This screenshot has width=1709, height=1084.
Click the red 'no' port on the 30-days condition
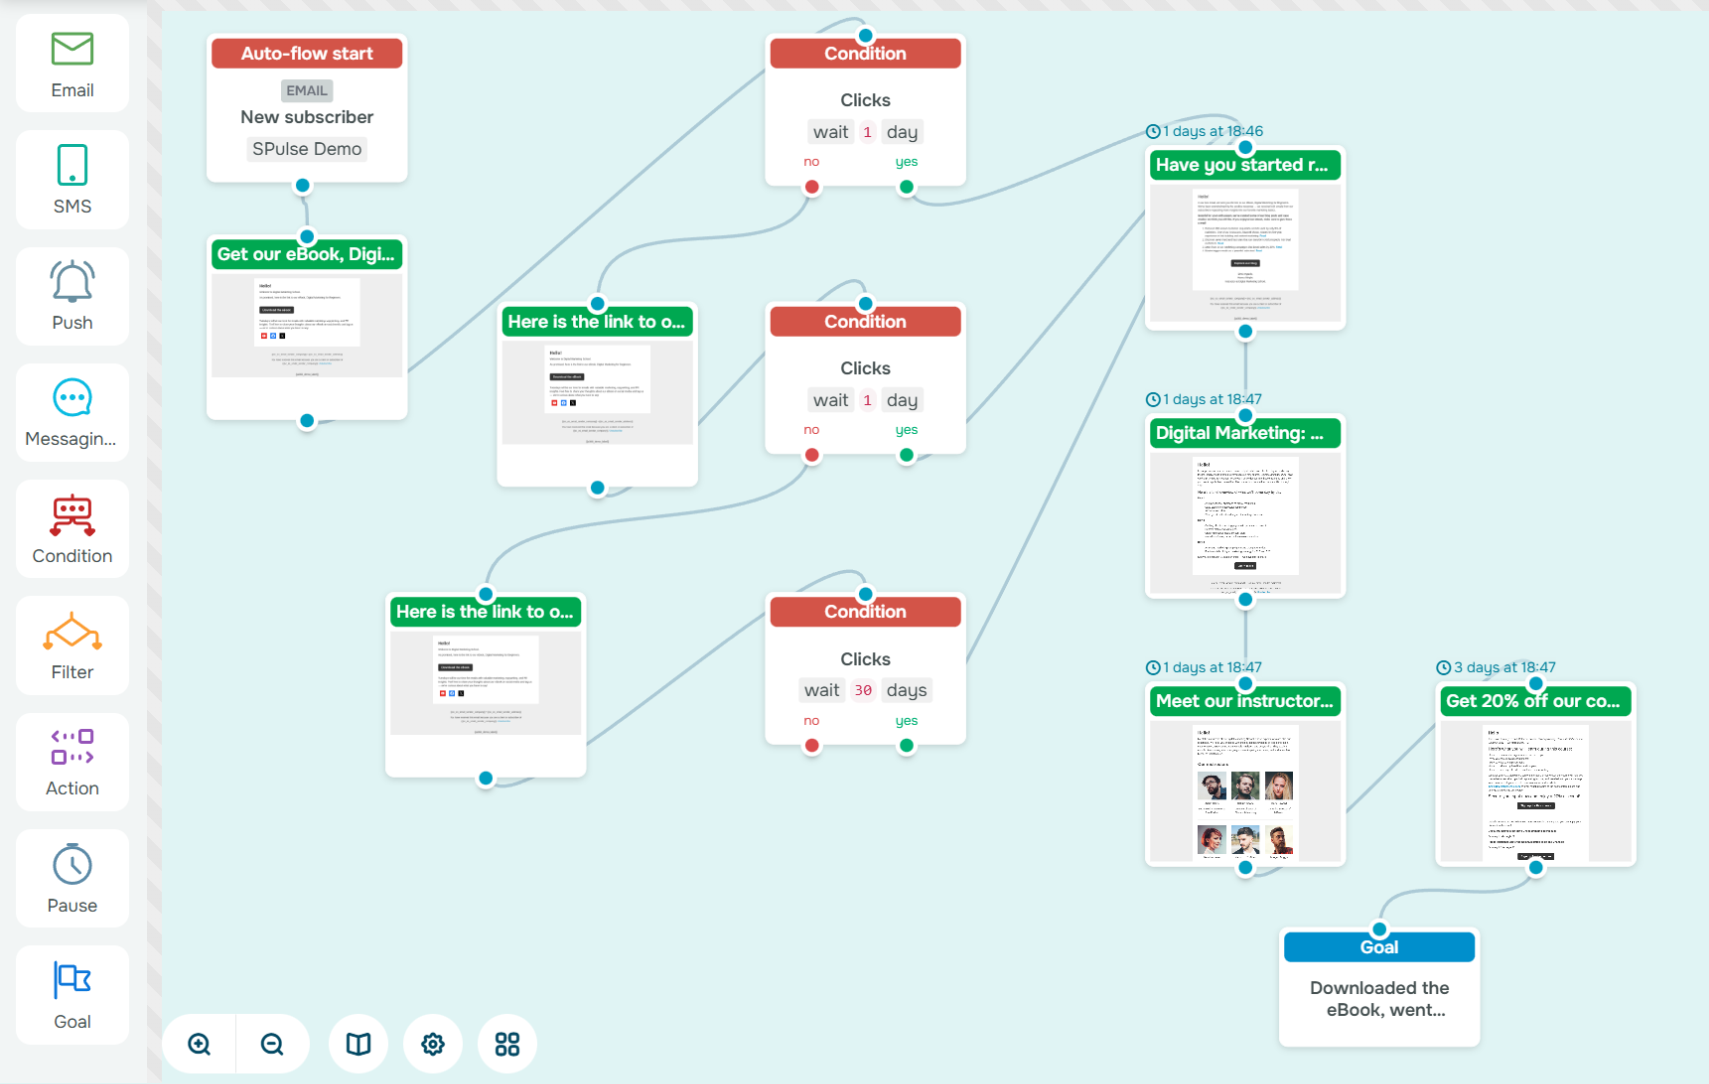pyautogui.click(x=811, y=745)
